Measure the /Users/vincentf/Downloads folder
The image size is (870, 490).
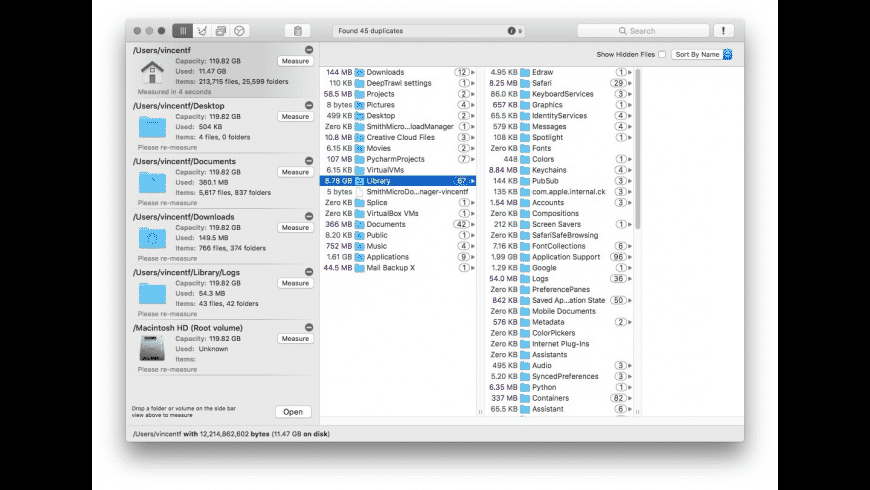click(x=295, y=228)
